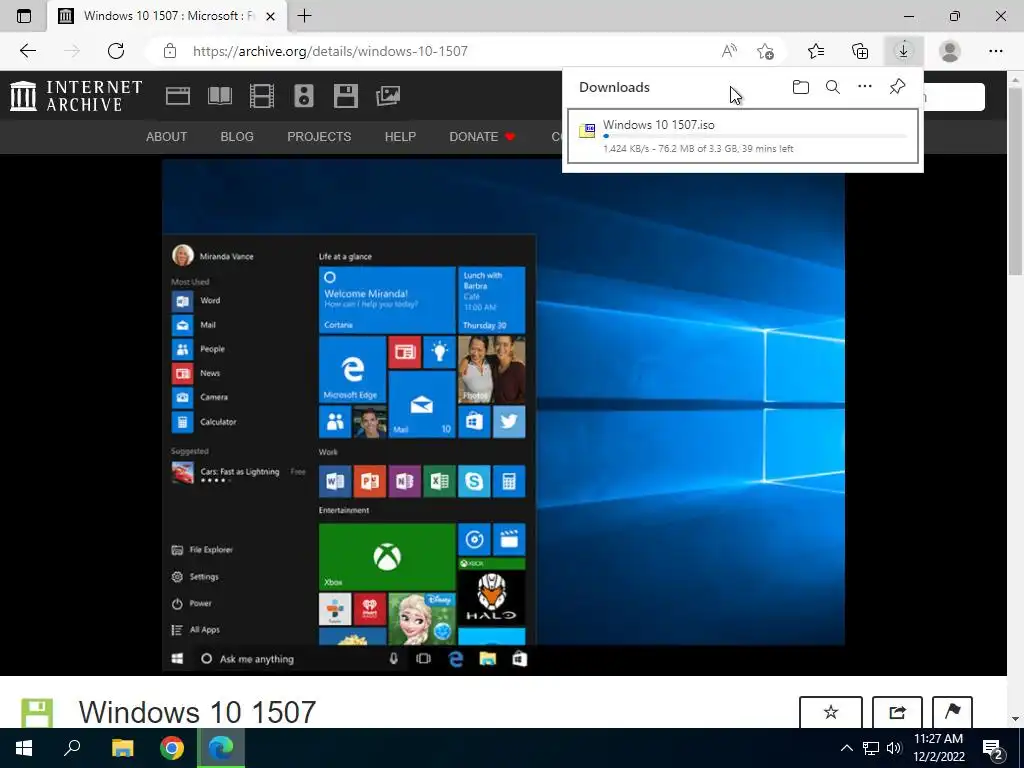Screen dimensions: 1024x768
Task: Open File Explorer from taskbar
Action: click(122, 748)
